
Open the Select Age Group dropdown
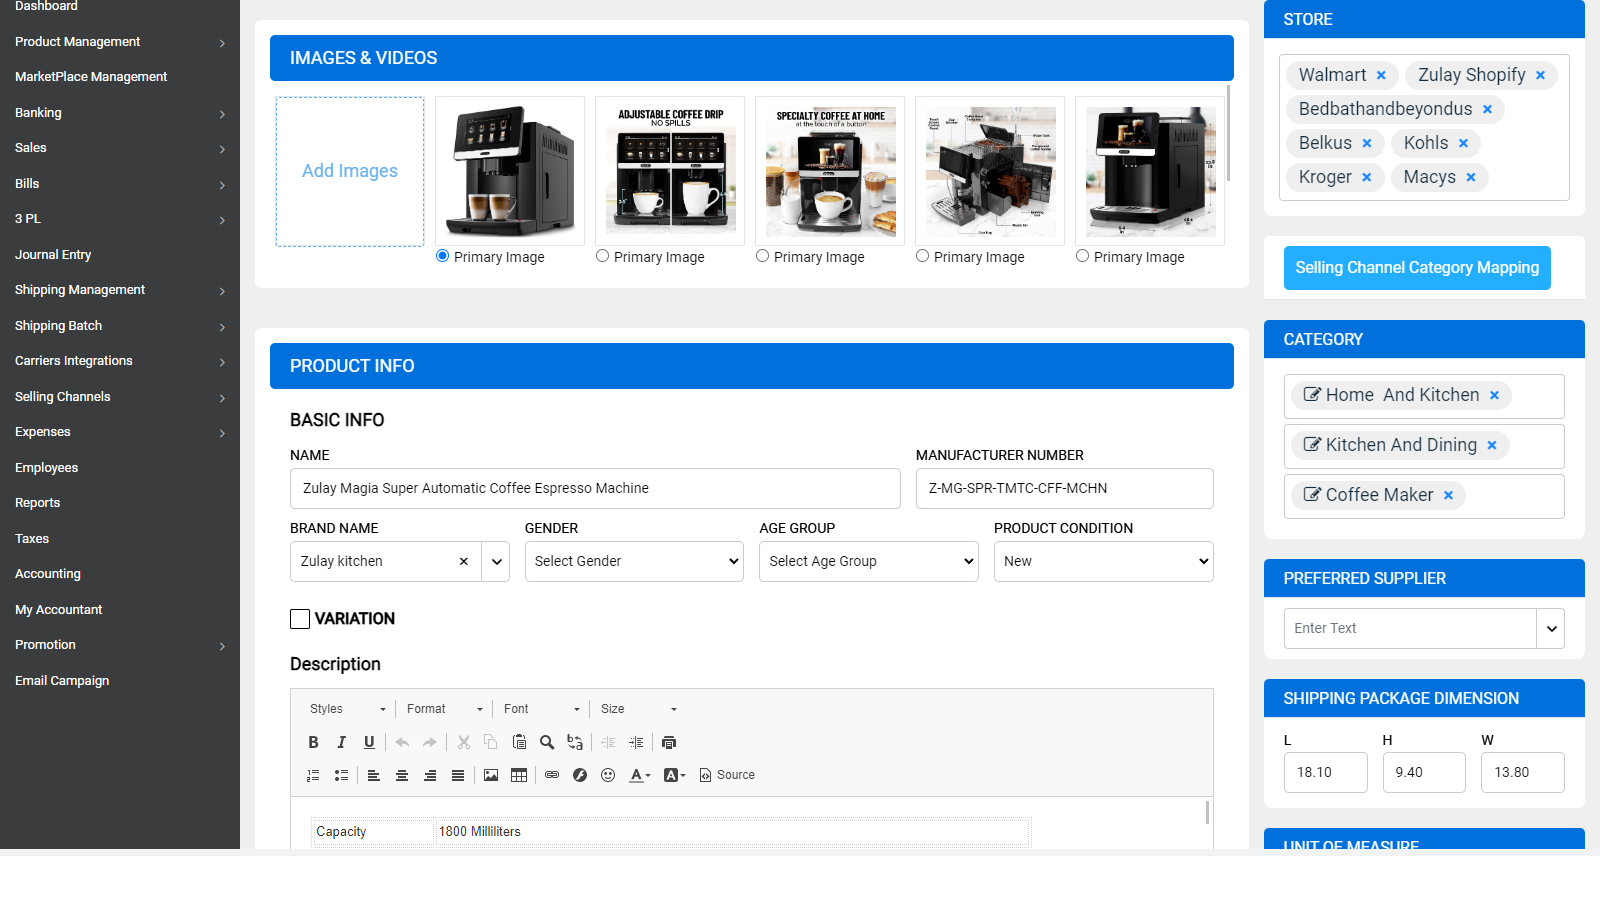(x=868, y=561)
